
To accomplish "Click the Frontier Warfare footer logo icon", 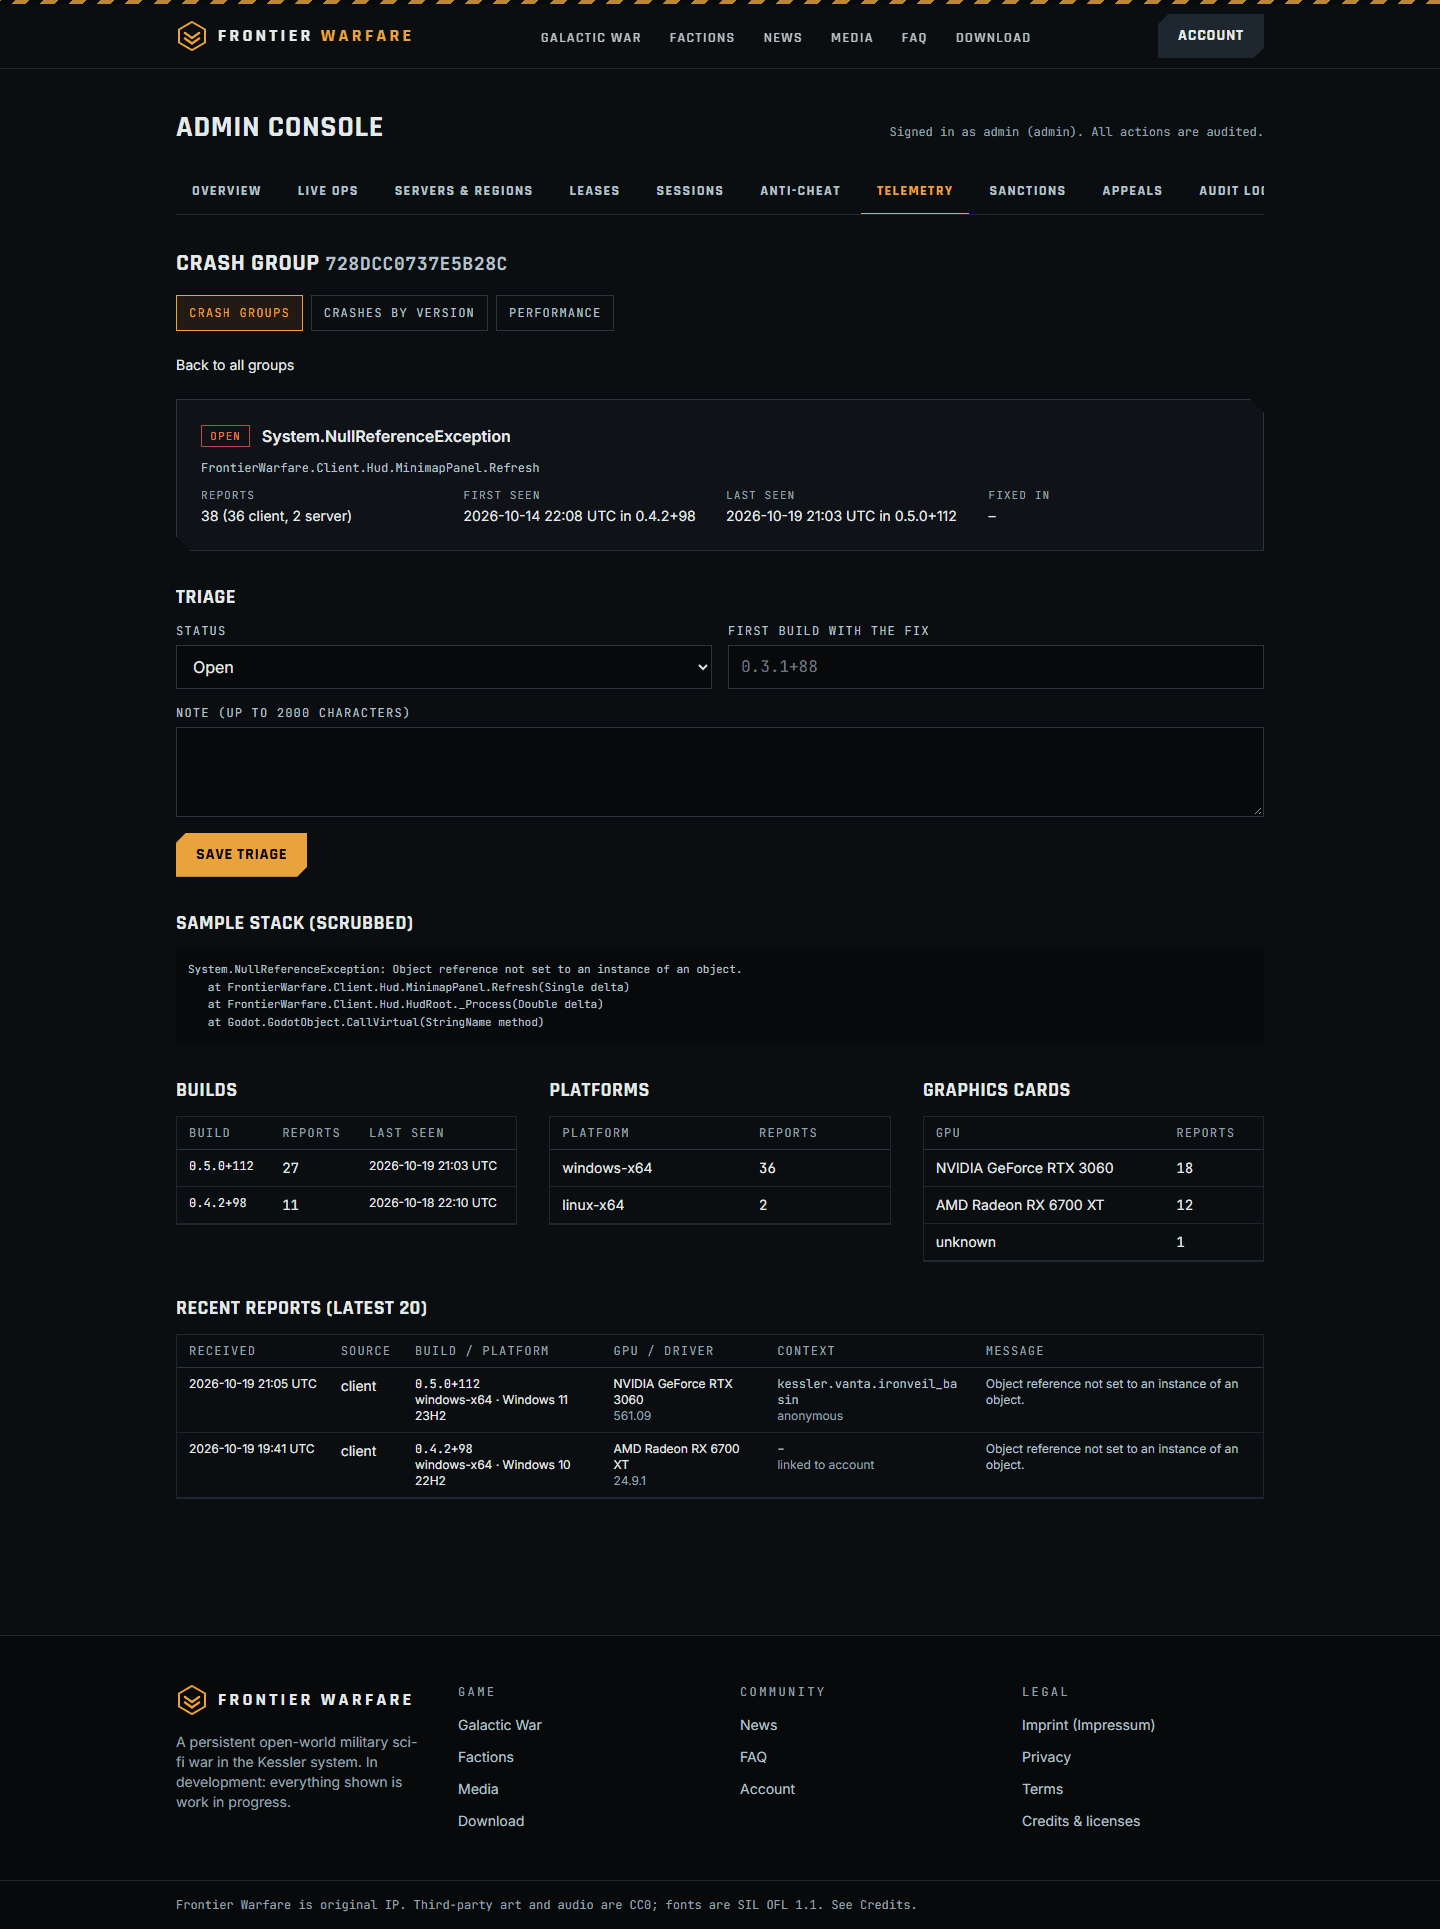I will click(x=192, y=1700).
